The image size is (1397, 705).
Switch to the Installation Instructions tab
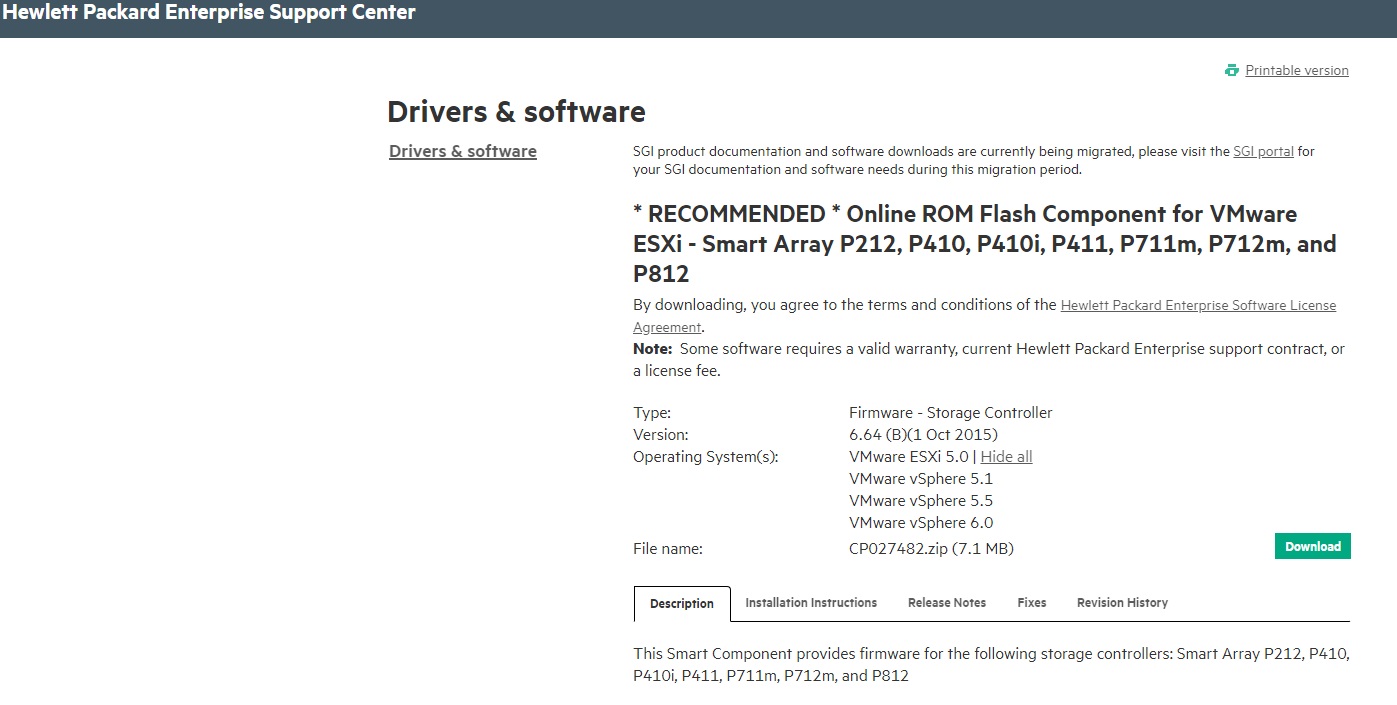click(811, 603)
